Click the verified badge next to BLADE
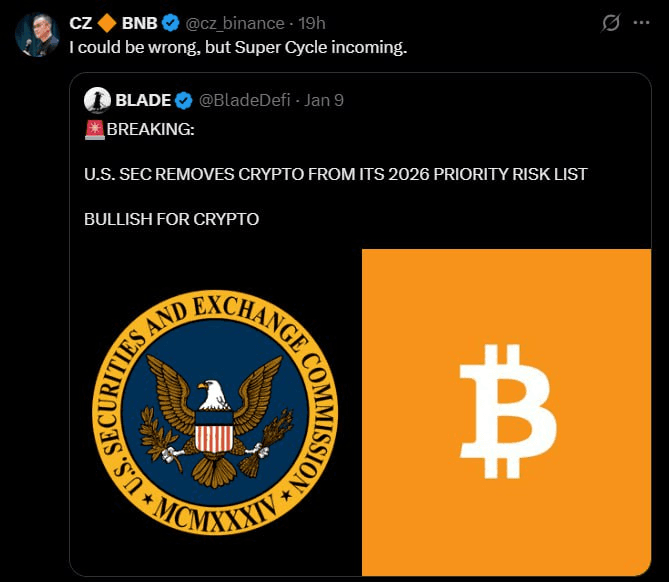 tap(184, 100)
